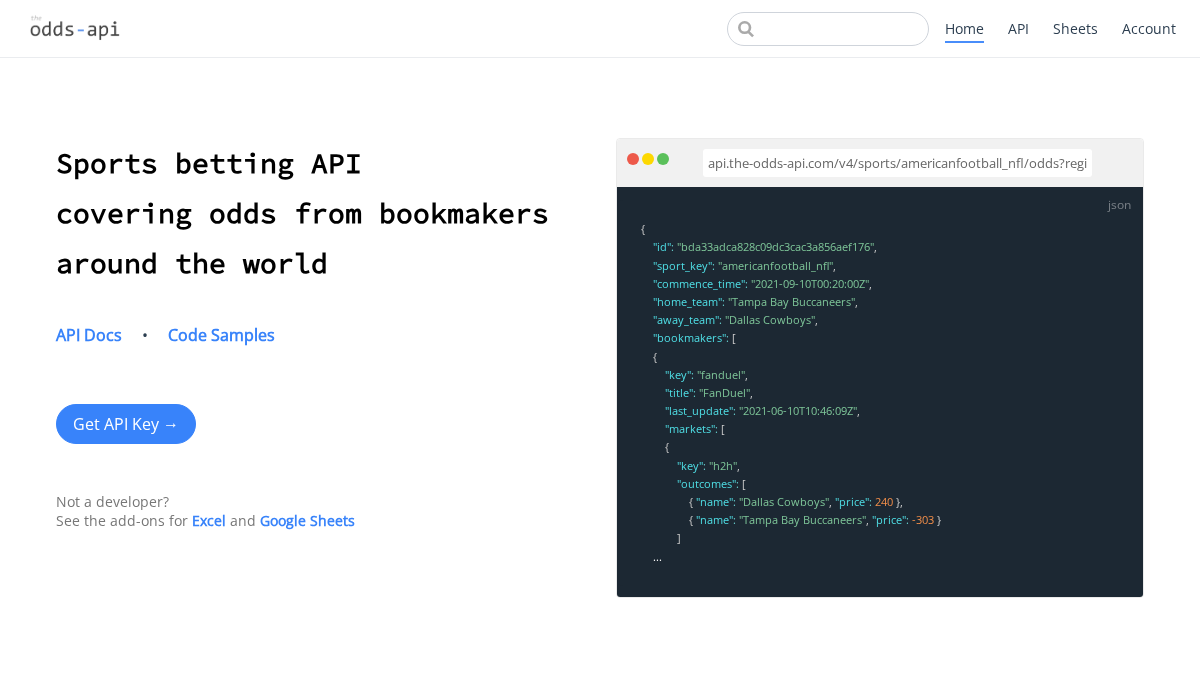1200x675 pixels.
Task: Click the yellow window dot
Action: click(x=648, y=159)
